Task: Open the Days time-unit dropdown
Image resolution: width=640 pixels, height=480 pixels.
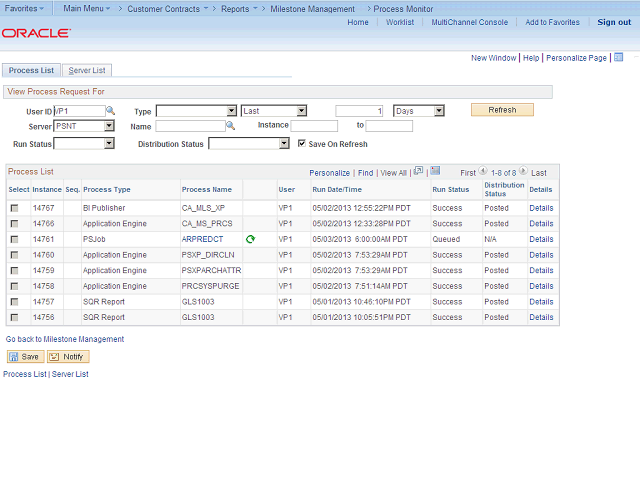Action: click(438, 110)
